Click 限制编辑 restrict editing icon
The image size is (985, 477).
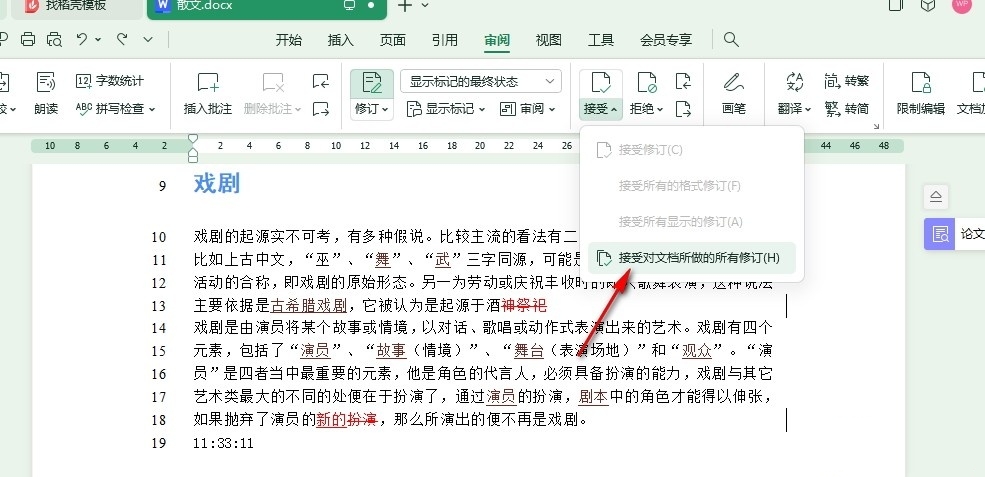(x=921, y=82)
